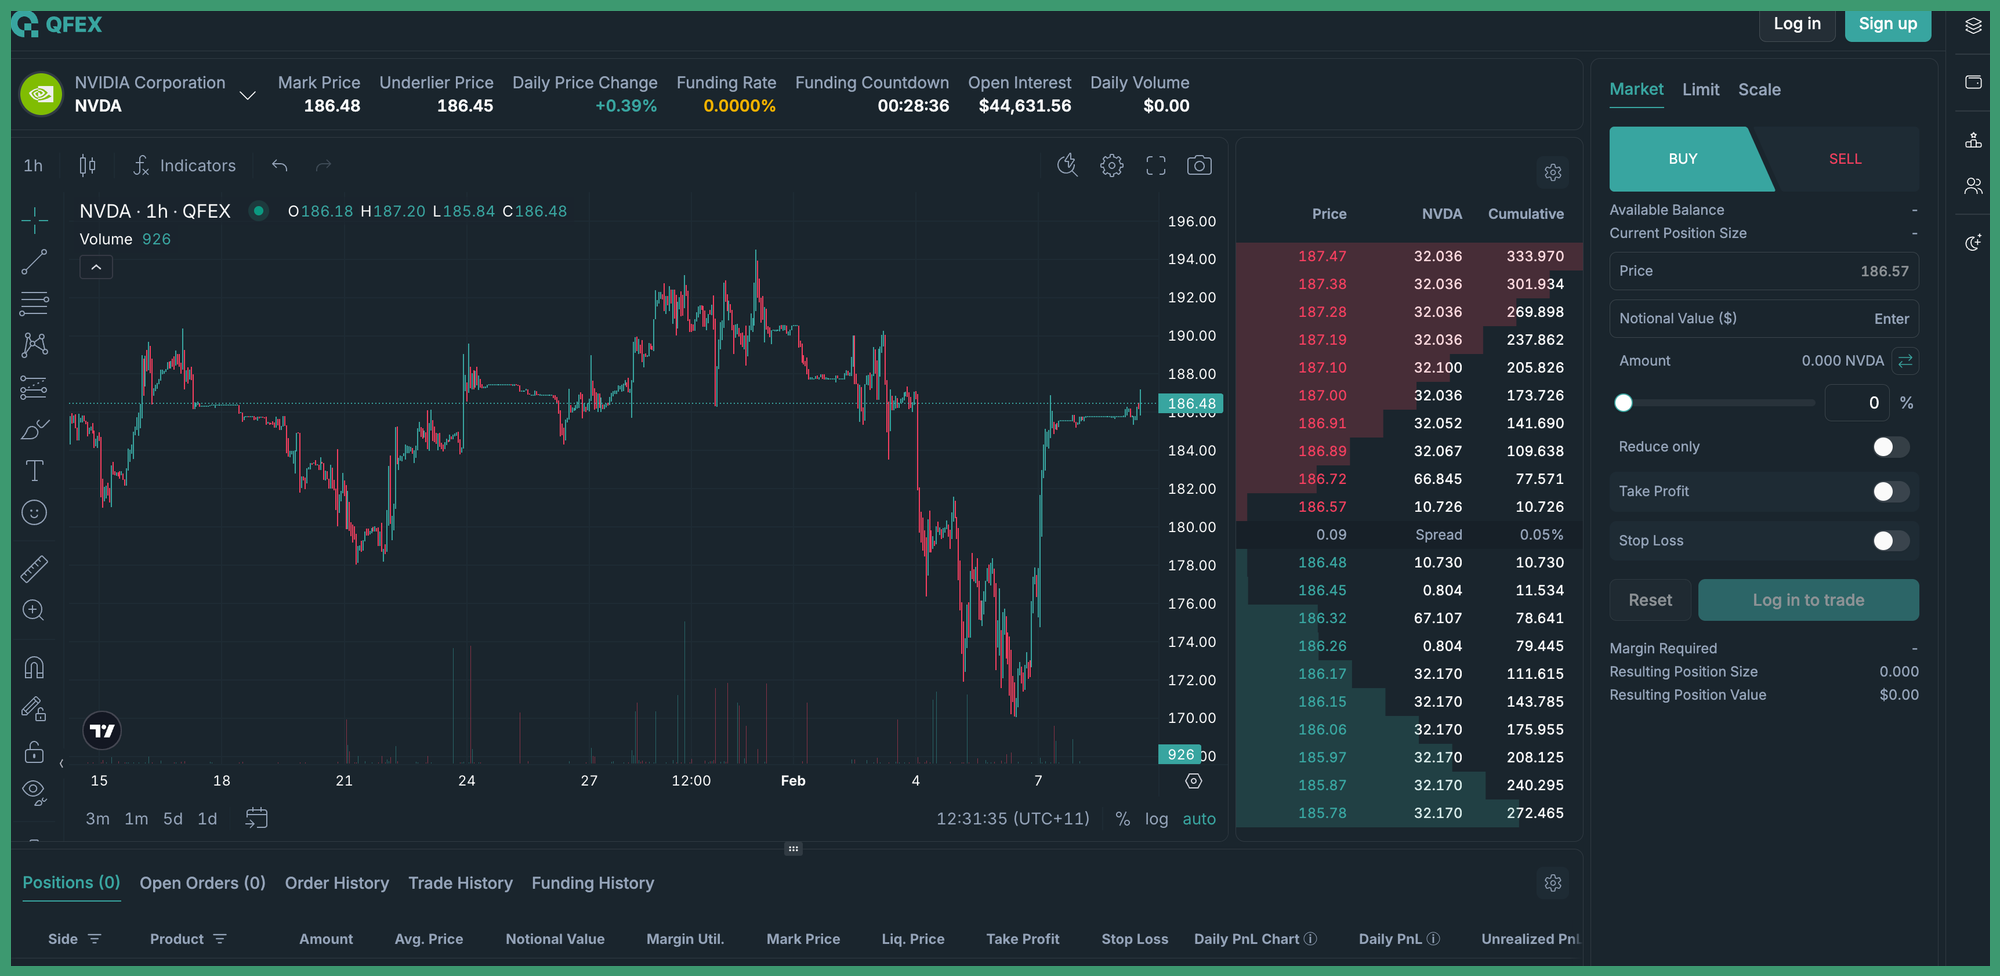
Task: Select the brush drawing tool
Action: click(x=34, y=429)
